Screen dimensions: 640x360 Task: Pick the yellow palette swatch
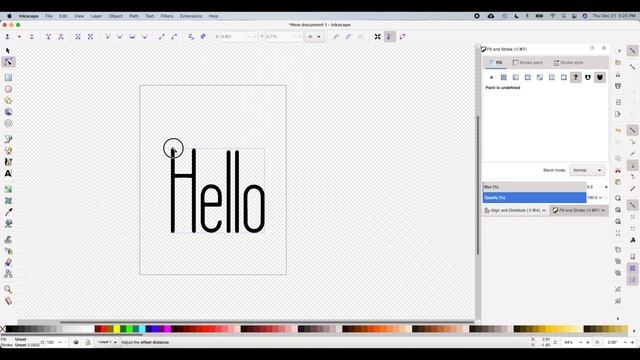point(117,329)
